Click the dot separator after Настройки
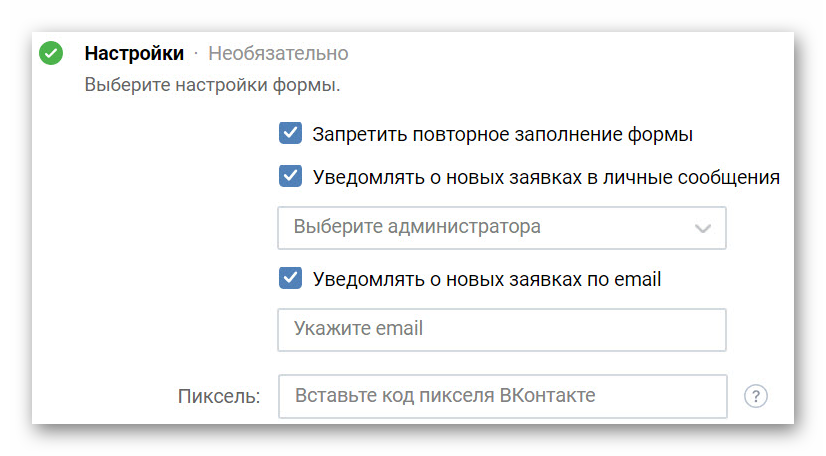This screenshot has width=826, height=456. pos(196,53)
